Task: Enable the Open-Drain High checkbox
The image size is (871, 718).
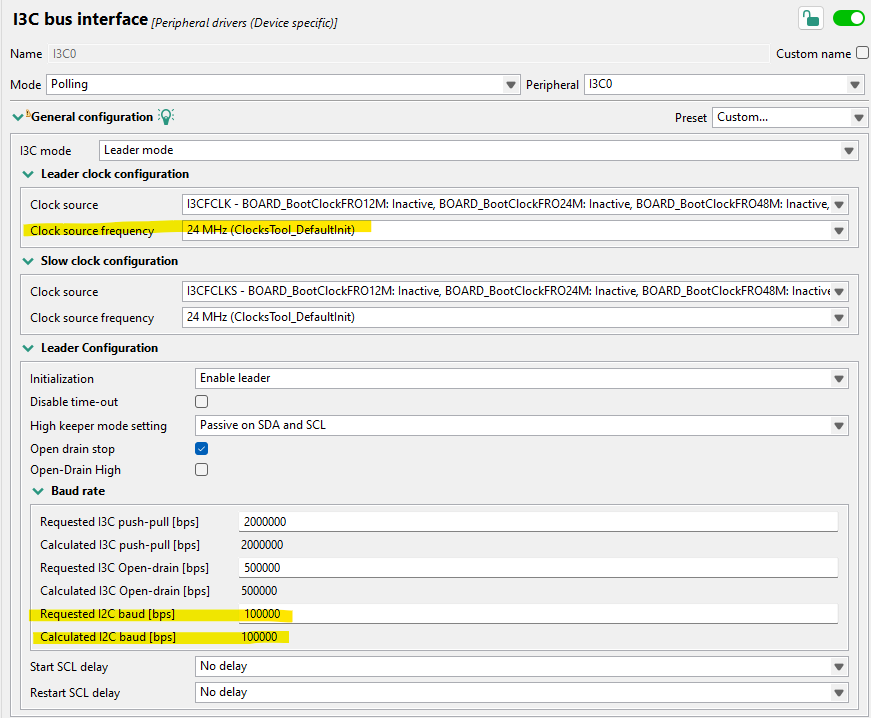Action: click(201, 470)
